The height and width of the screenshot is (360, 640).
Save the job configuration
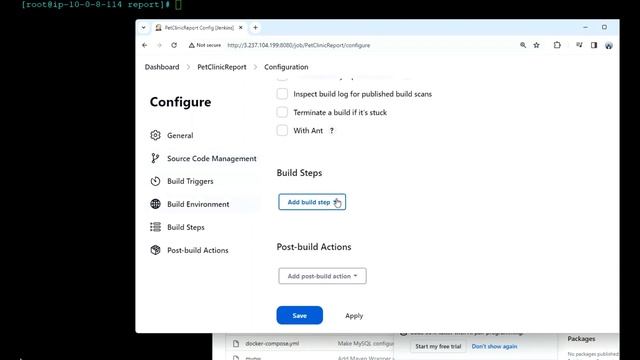pyautogui.click(x=300, y=316)
